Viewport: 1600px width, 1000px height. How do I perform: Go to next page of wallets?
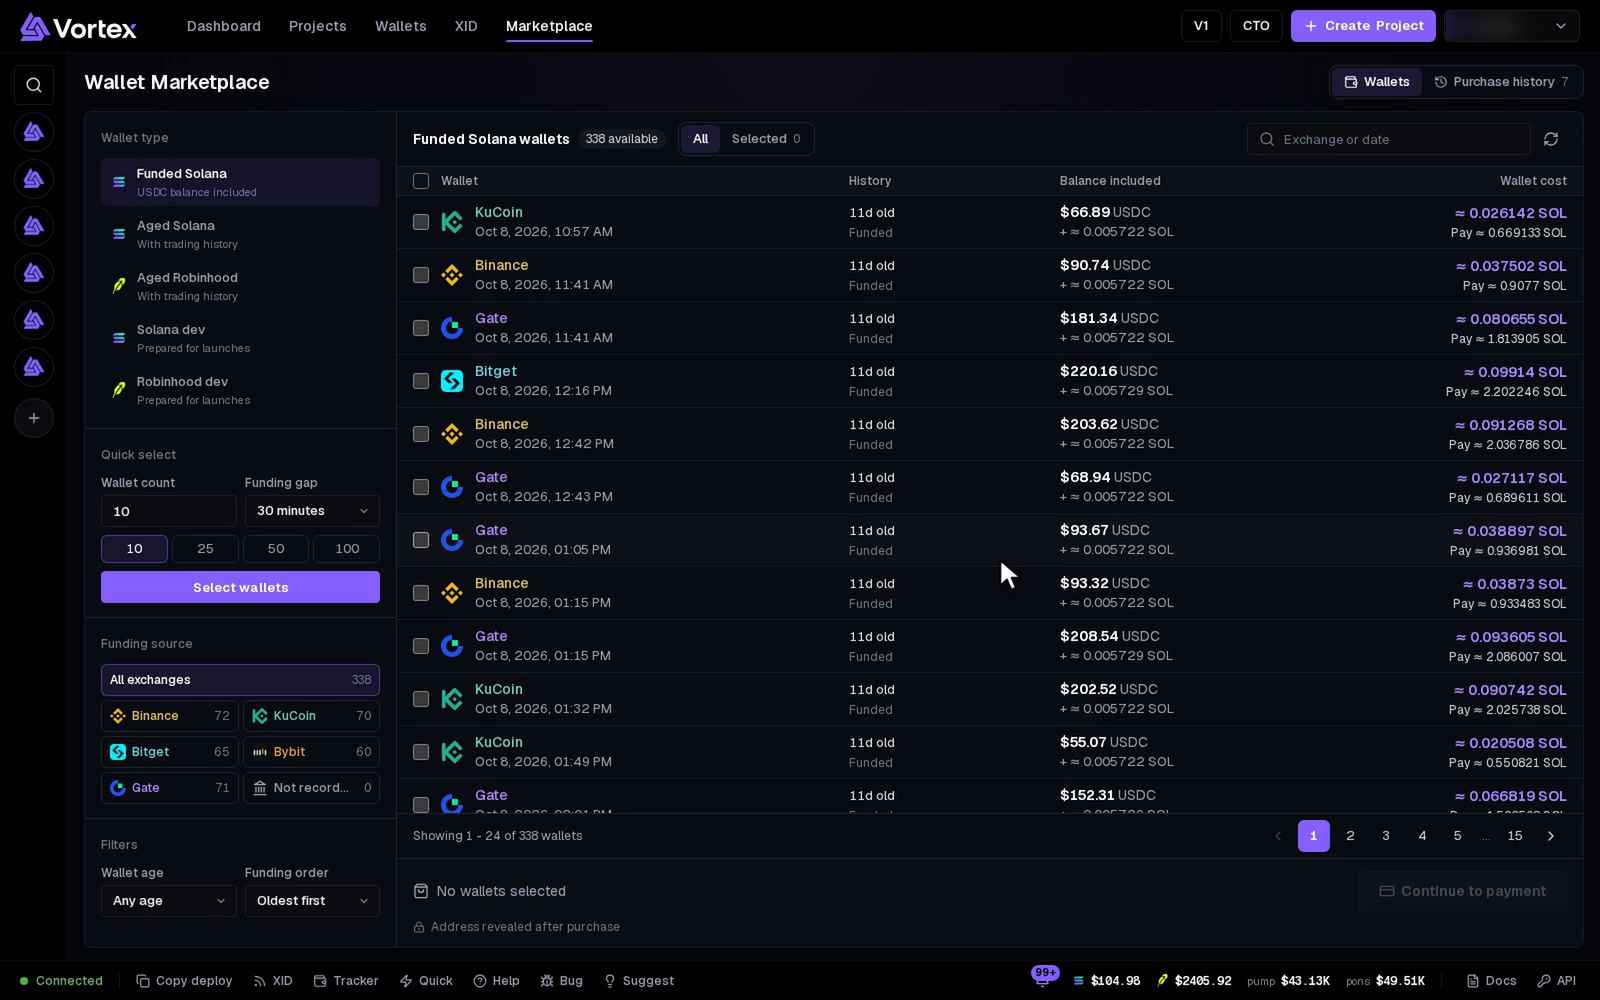(1551, 836)
